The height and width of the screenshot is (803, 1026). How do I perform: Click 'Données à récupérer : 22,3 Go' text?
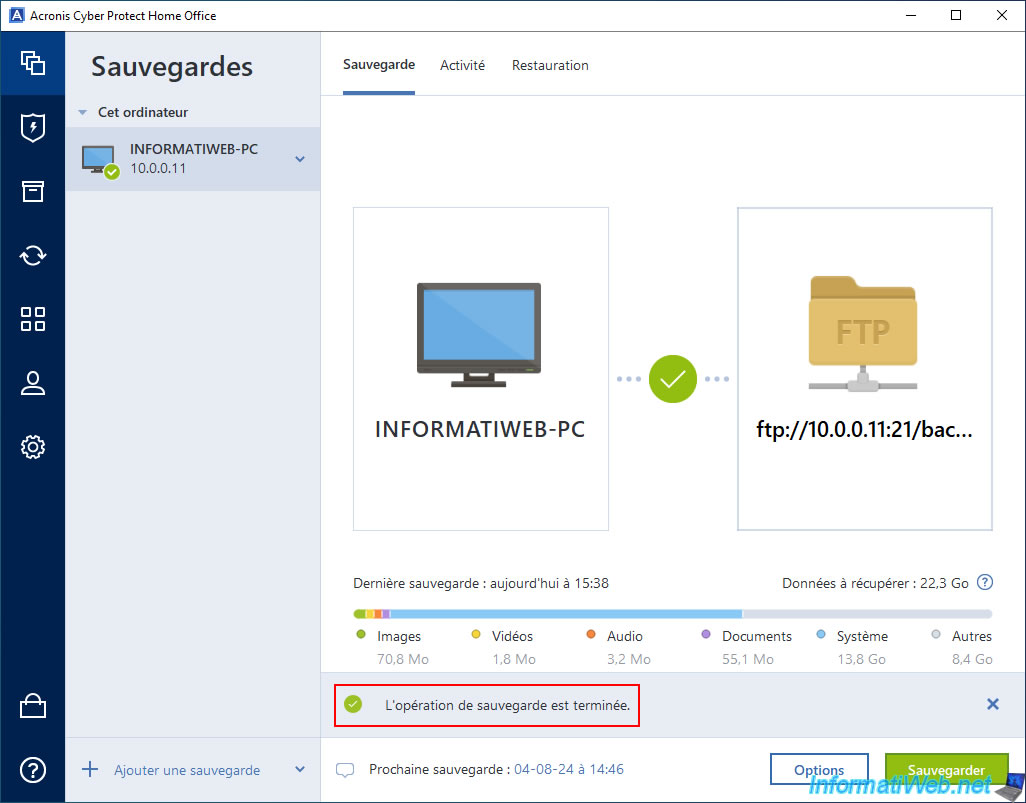[x=875, y=583]
